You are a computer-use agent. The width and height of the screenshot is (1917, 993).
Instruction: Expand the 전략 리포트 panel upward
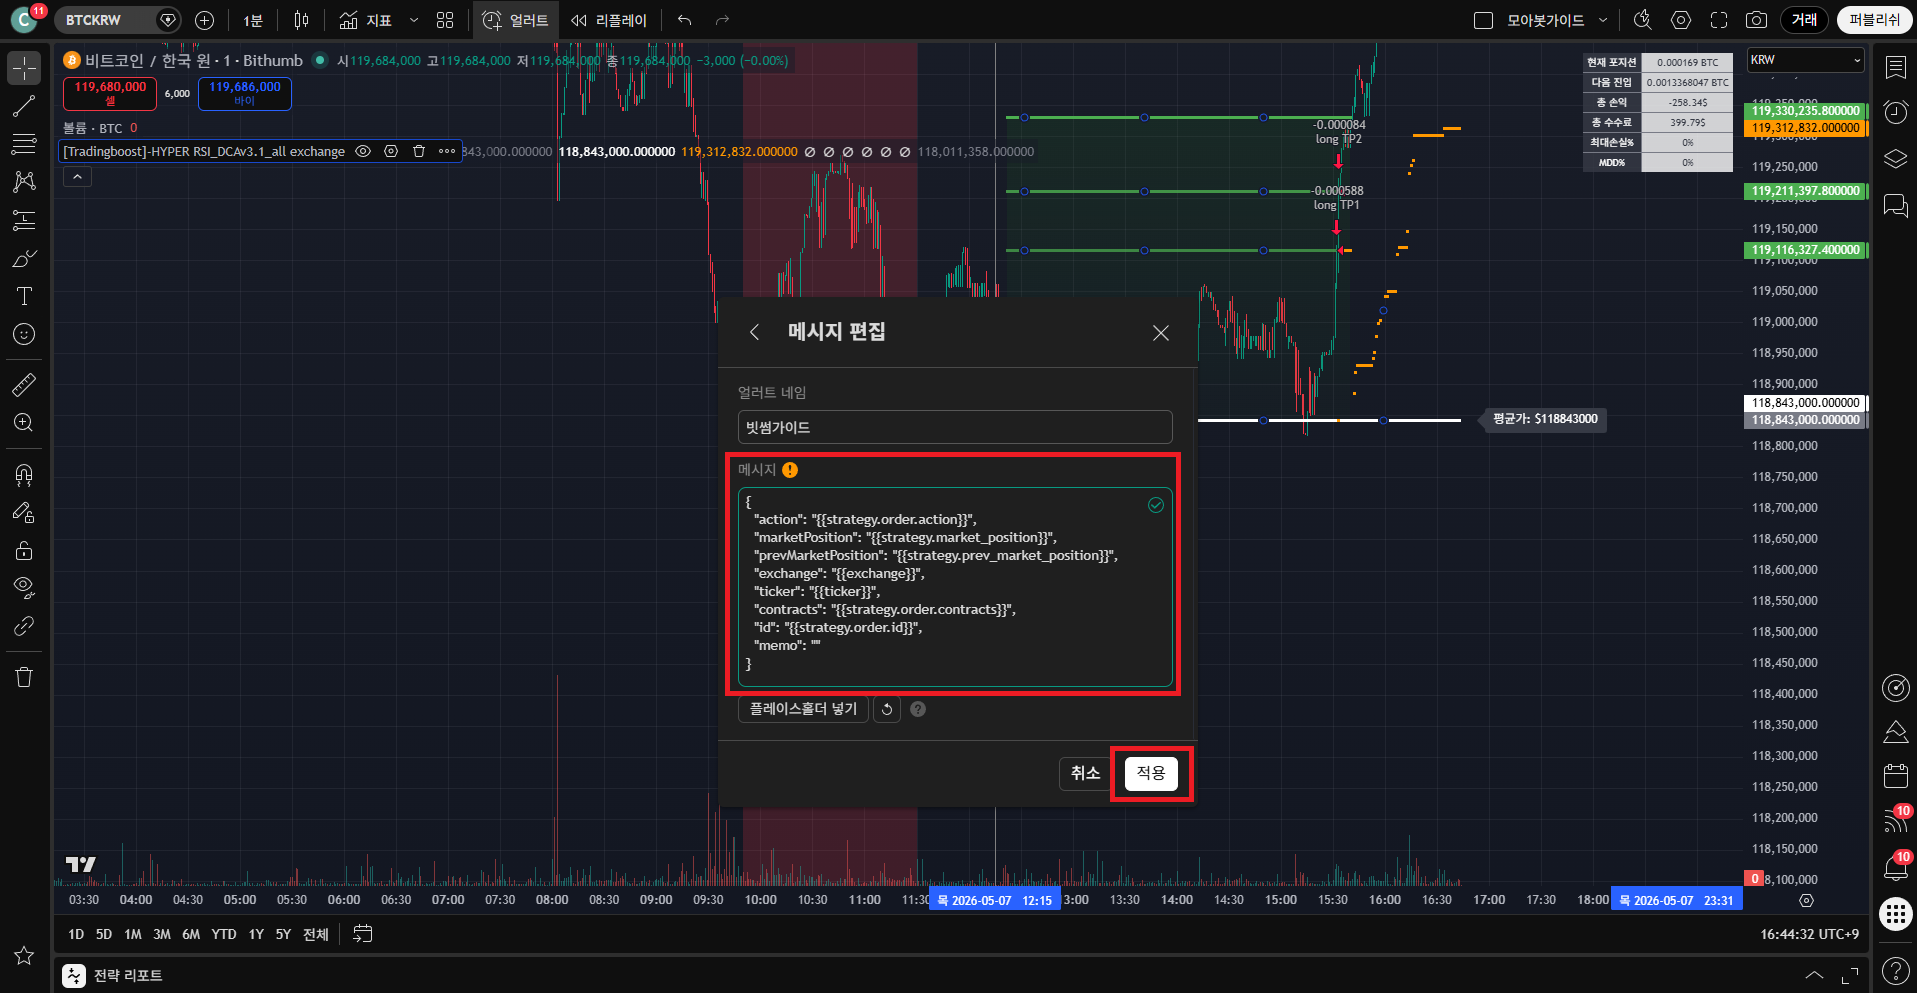point(1814,975)
